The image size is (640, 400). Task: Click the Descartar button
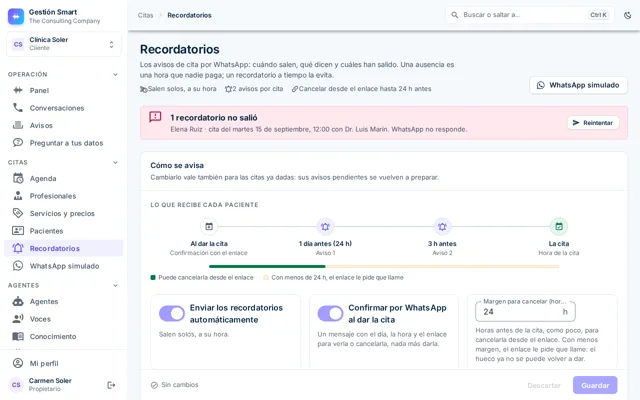544,385
